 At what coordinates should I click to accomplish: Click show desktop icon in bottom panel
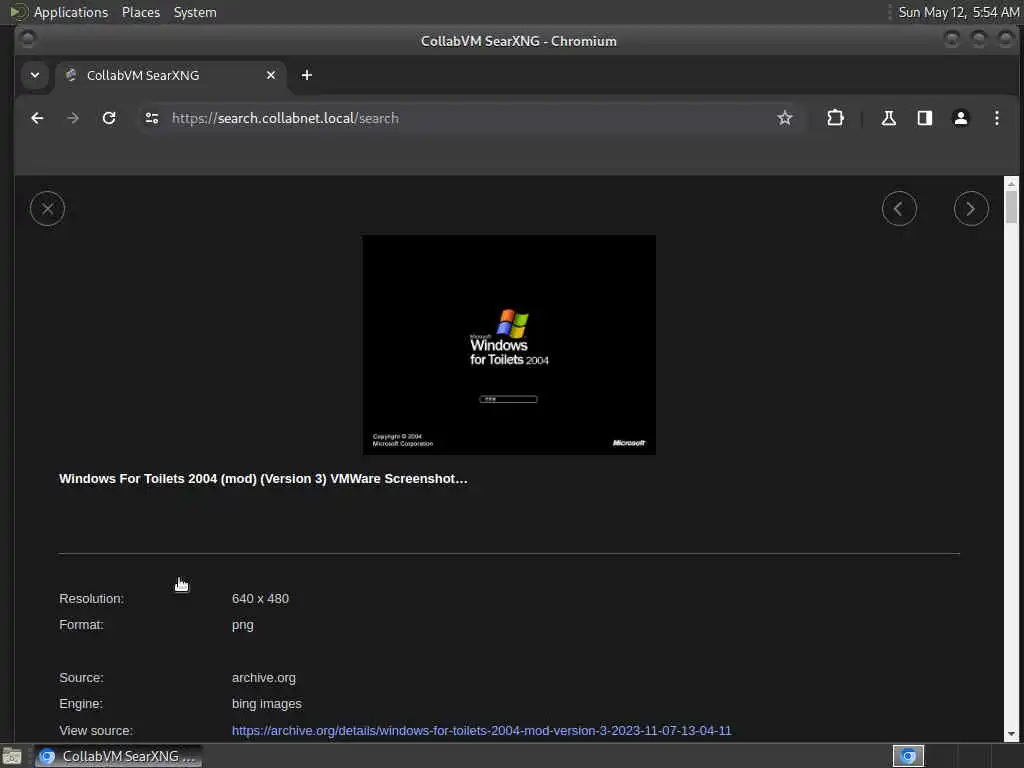(12, 756)
